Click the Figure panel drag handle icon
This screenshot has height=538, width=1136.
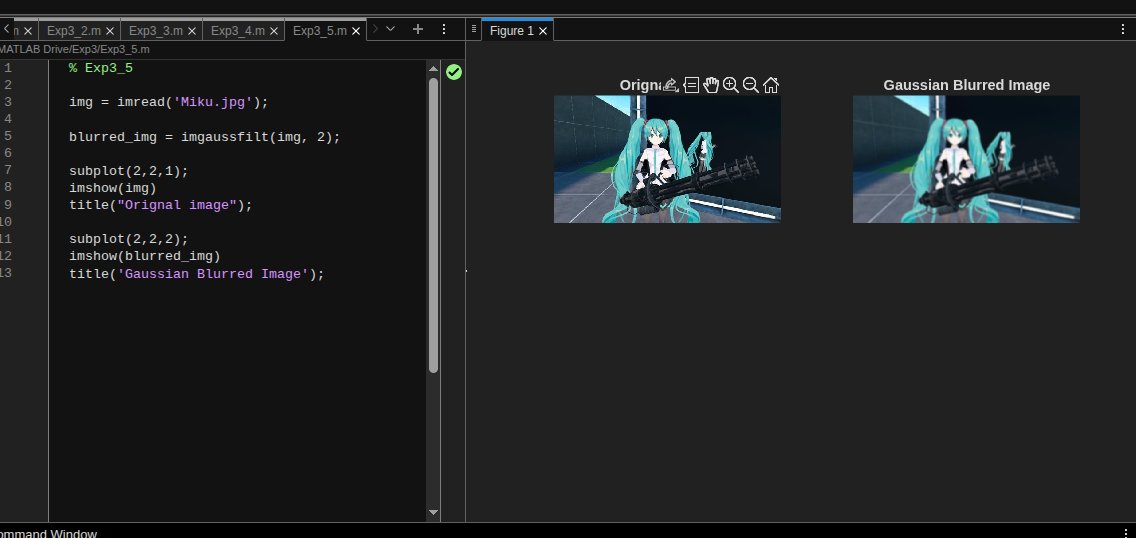474,29
